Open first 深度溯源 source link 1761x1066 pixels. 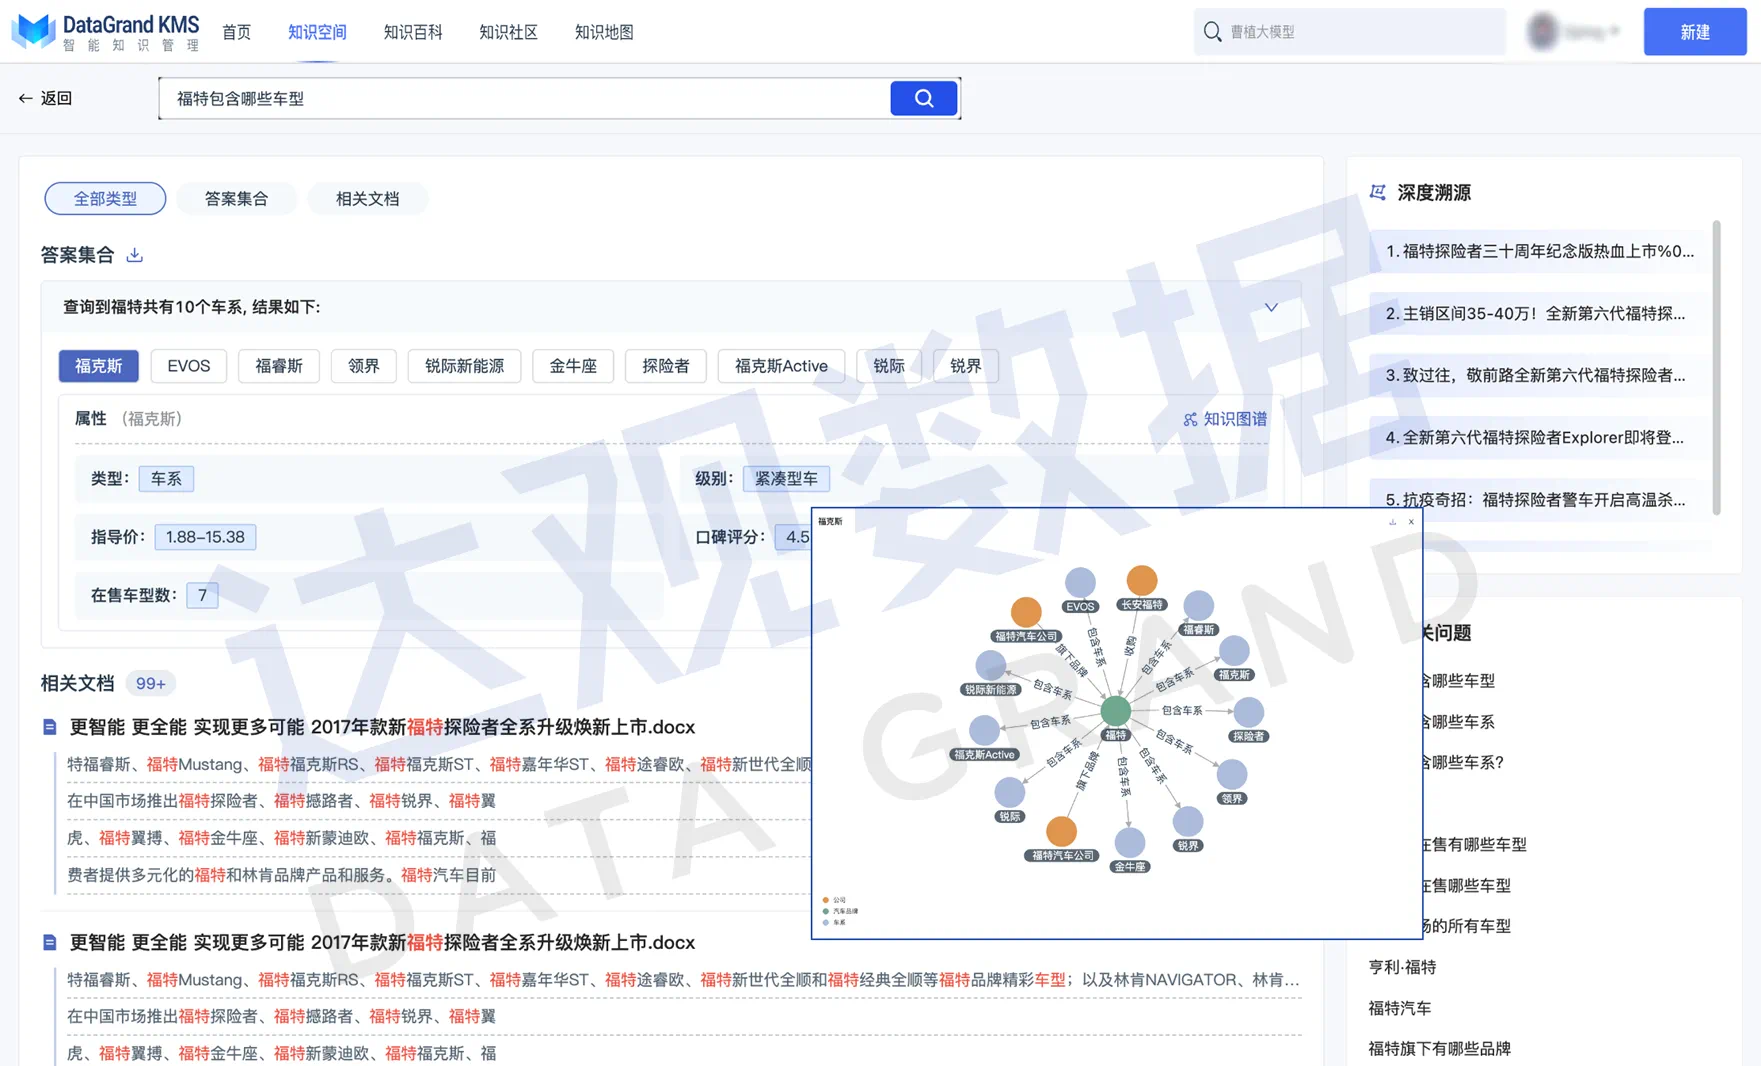tap(1539, 252)
